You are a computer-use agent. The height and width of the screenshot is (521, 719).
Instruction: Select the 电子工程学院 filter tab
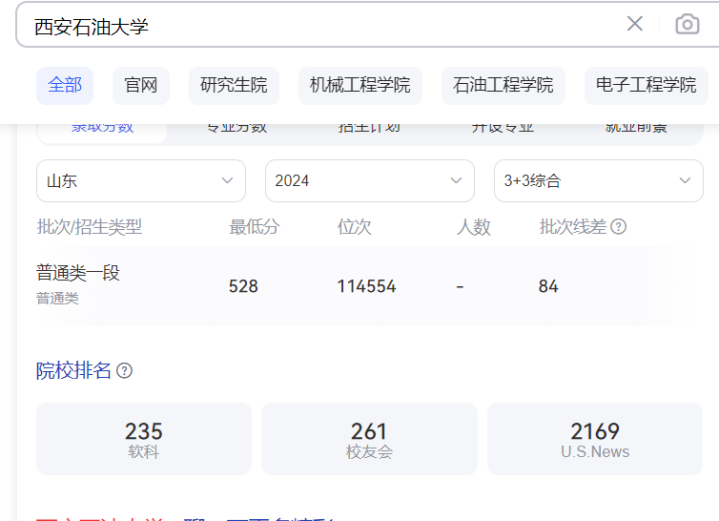click(646, 85)
